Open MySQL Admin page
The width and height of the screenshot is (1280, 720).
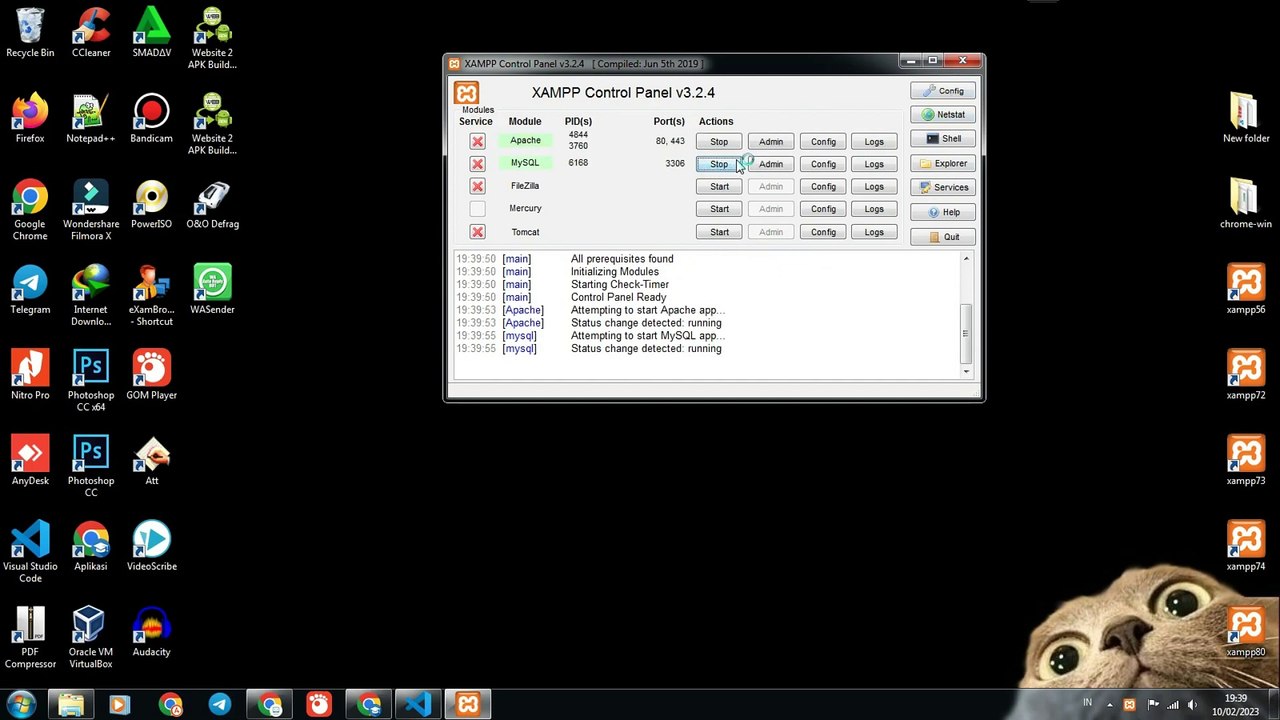771,164
